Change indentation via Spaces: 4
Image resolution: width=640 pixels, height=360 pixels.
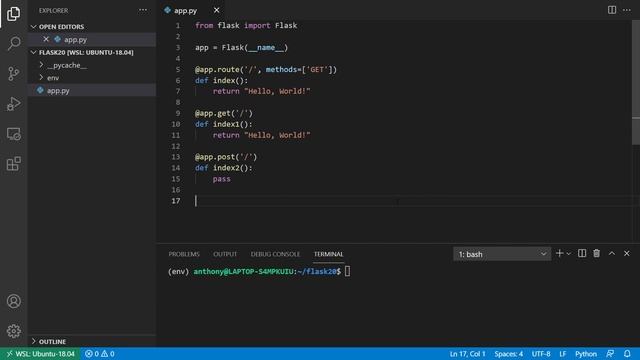point(509,353)
